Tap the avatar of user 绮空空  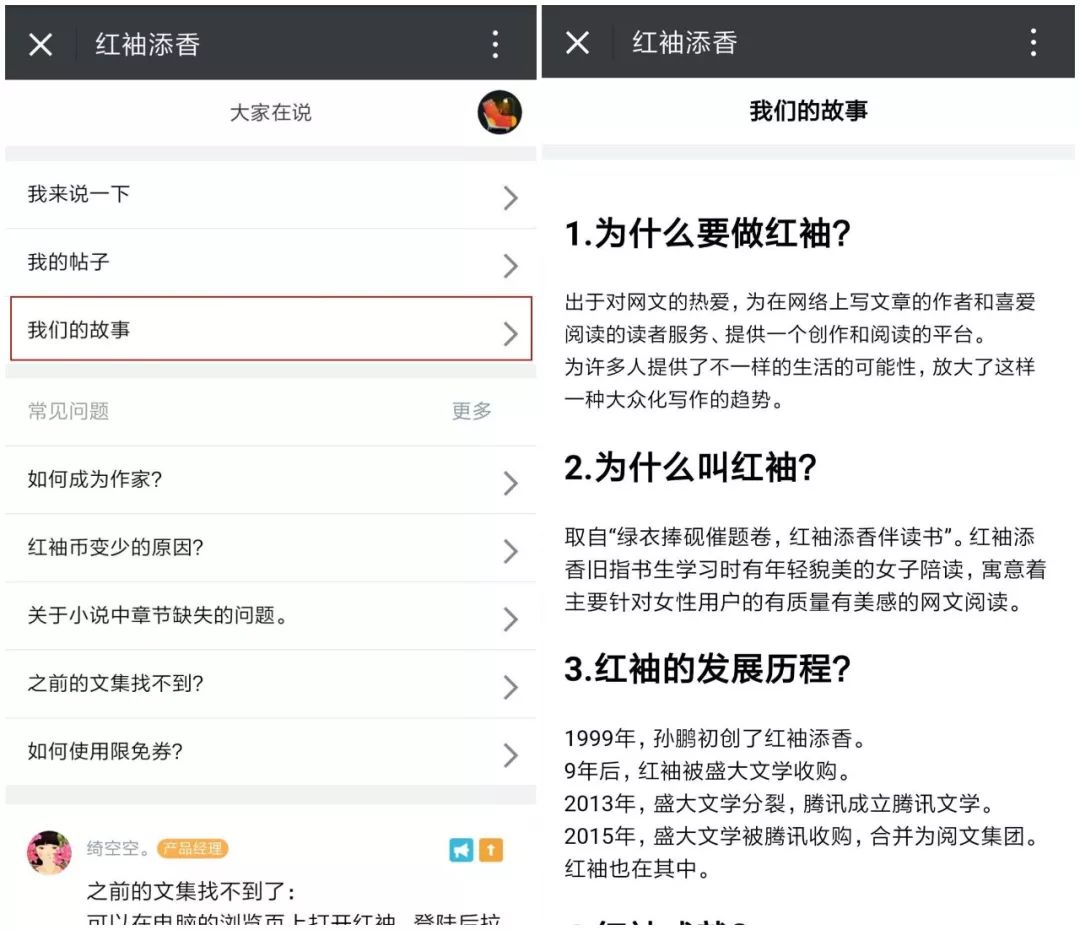pyautogui.click(x=49, y=852)
